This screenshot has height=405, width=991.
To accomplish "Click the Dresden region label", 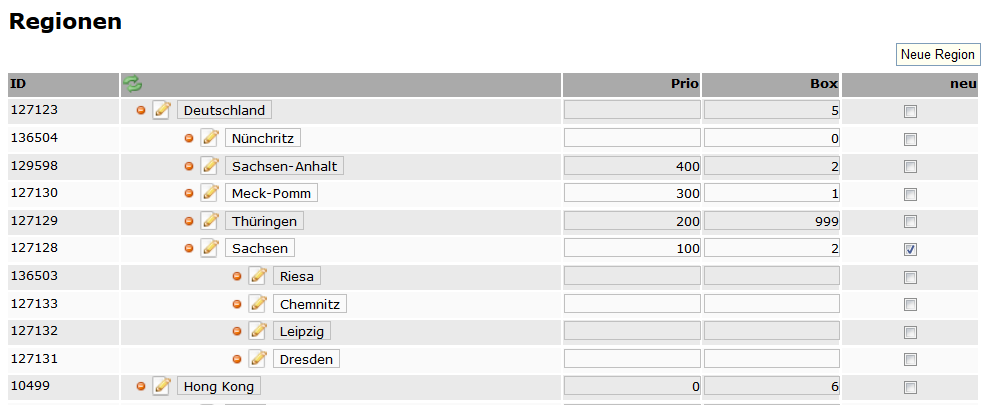I will point(306,358).
